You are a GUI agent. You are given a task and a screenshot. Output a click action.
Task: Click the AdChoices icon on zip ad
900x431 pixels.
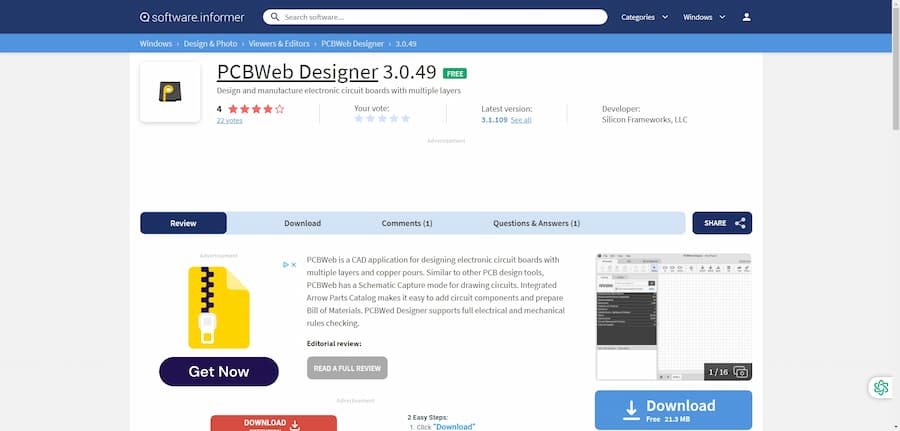(x=286, y=265)
